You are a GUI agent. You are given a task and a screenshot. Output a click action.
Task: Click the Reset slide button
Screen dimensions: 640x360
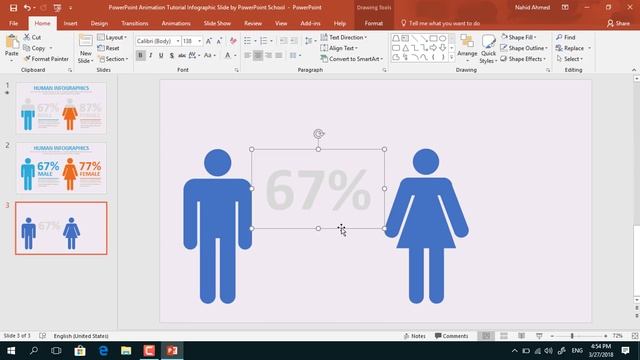pos(109,48)
